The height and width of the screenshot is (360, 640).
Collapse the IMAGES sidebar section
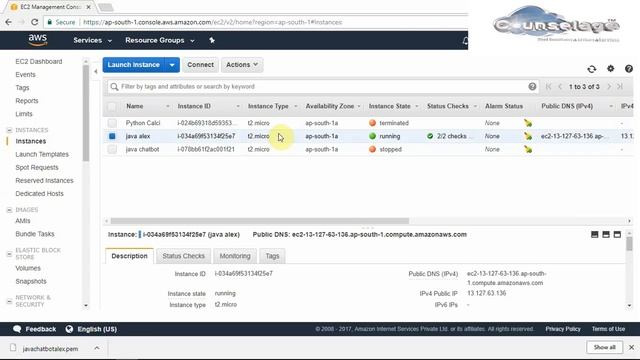(9, 210)
